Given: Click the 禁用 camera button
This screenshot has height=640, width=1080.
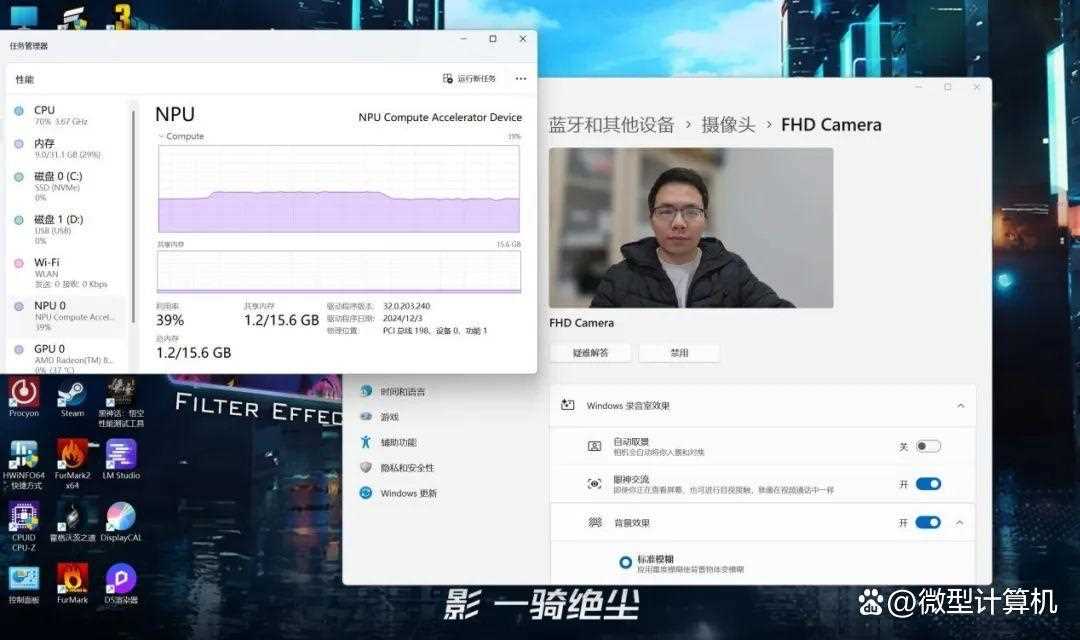Looking at the screenshot, I should 679,352.
